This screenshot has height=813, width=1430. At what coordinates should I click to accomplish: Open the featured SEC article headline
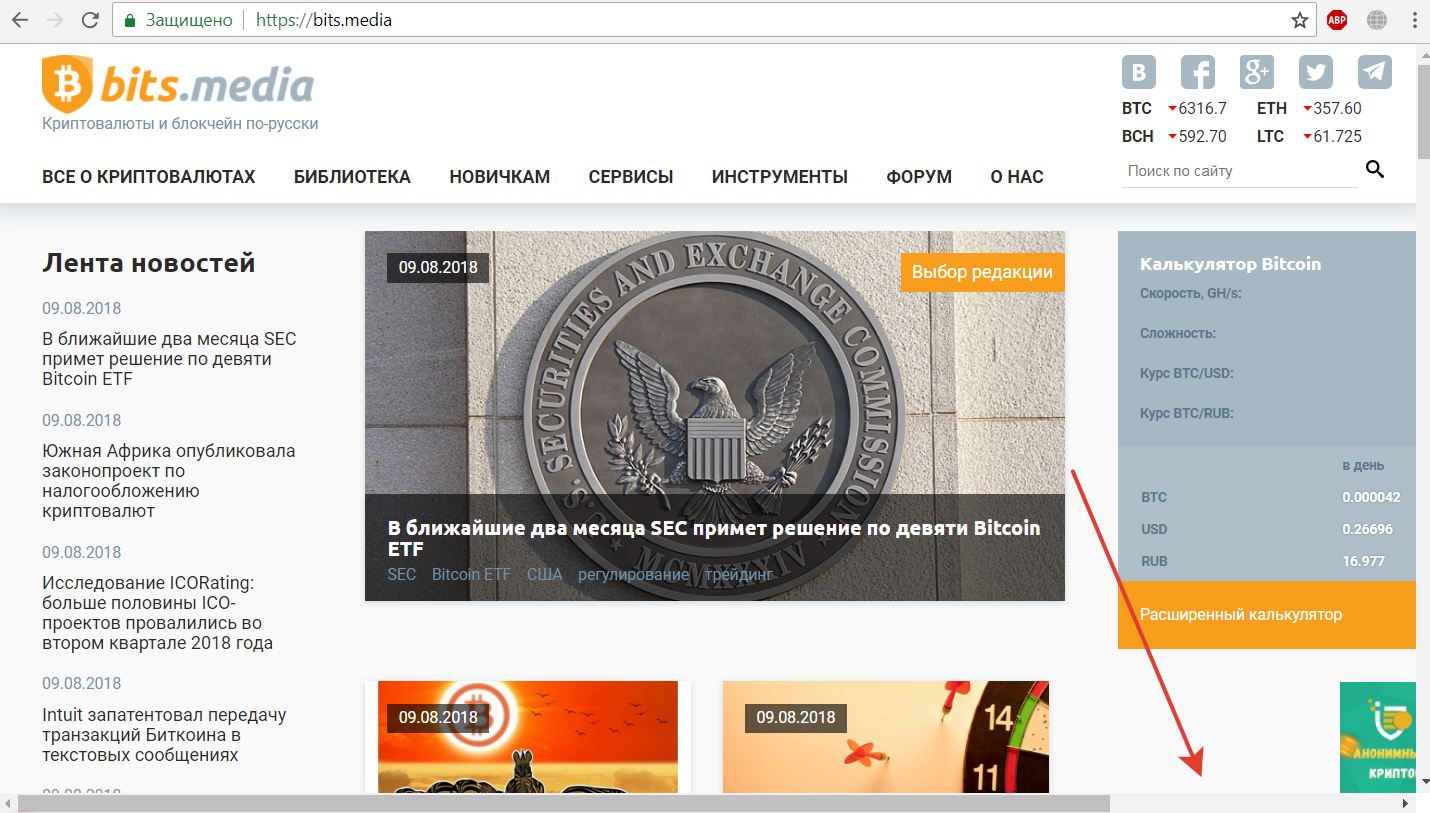(x=714, y=538)
